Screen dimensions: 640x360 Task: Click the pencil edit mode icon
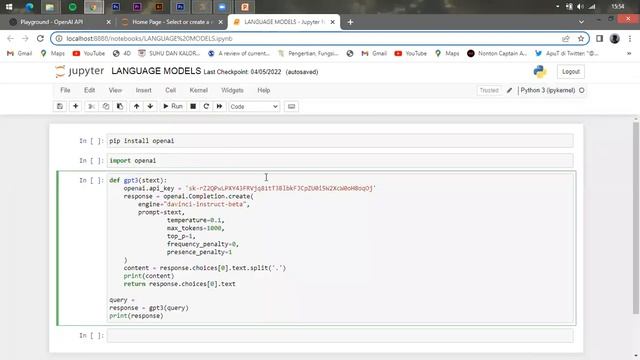[x=509, y=90]
